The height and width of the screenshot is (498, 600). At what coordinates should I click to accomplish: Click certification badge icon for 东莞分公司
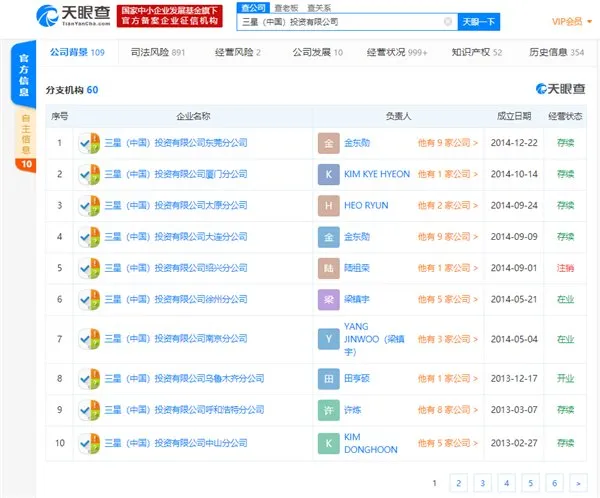(x=89, y=143)
